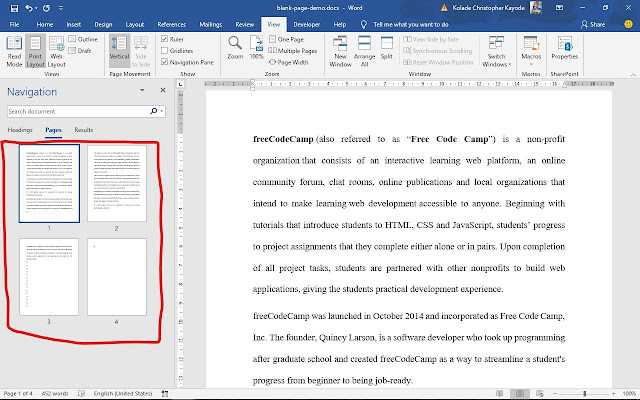Open the Zoom dialog
This screenshot has width=640, height=400.
click(x=235, y=48)
